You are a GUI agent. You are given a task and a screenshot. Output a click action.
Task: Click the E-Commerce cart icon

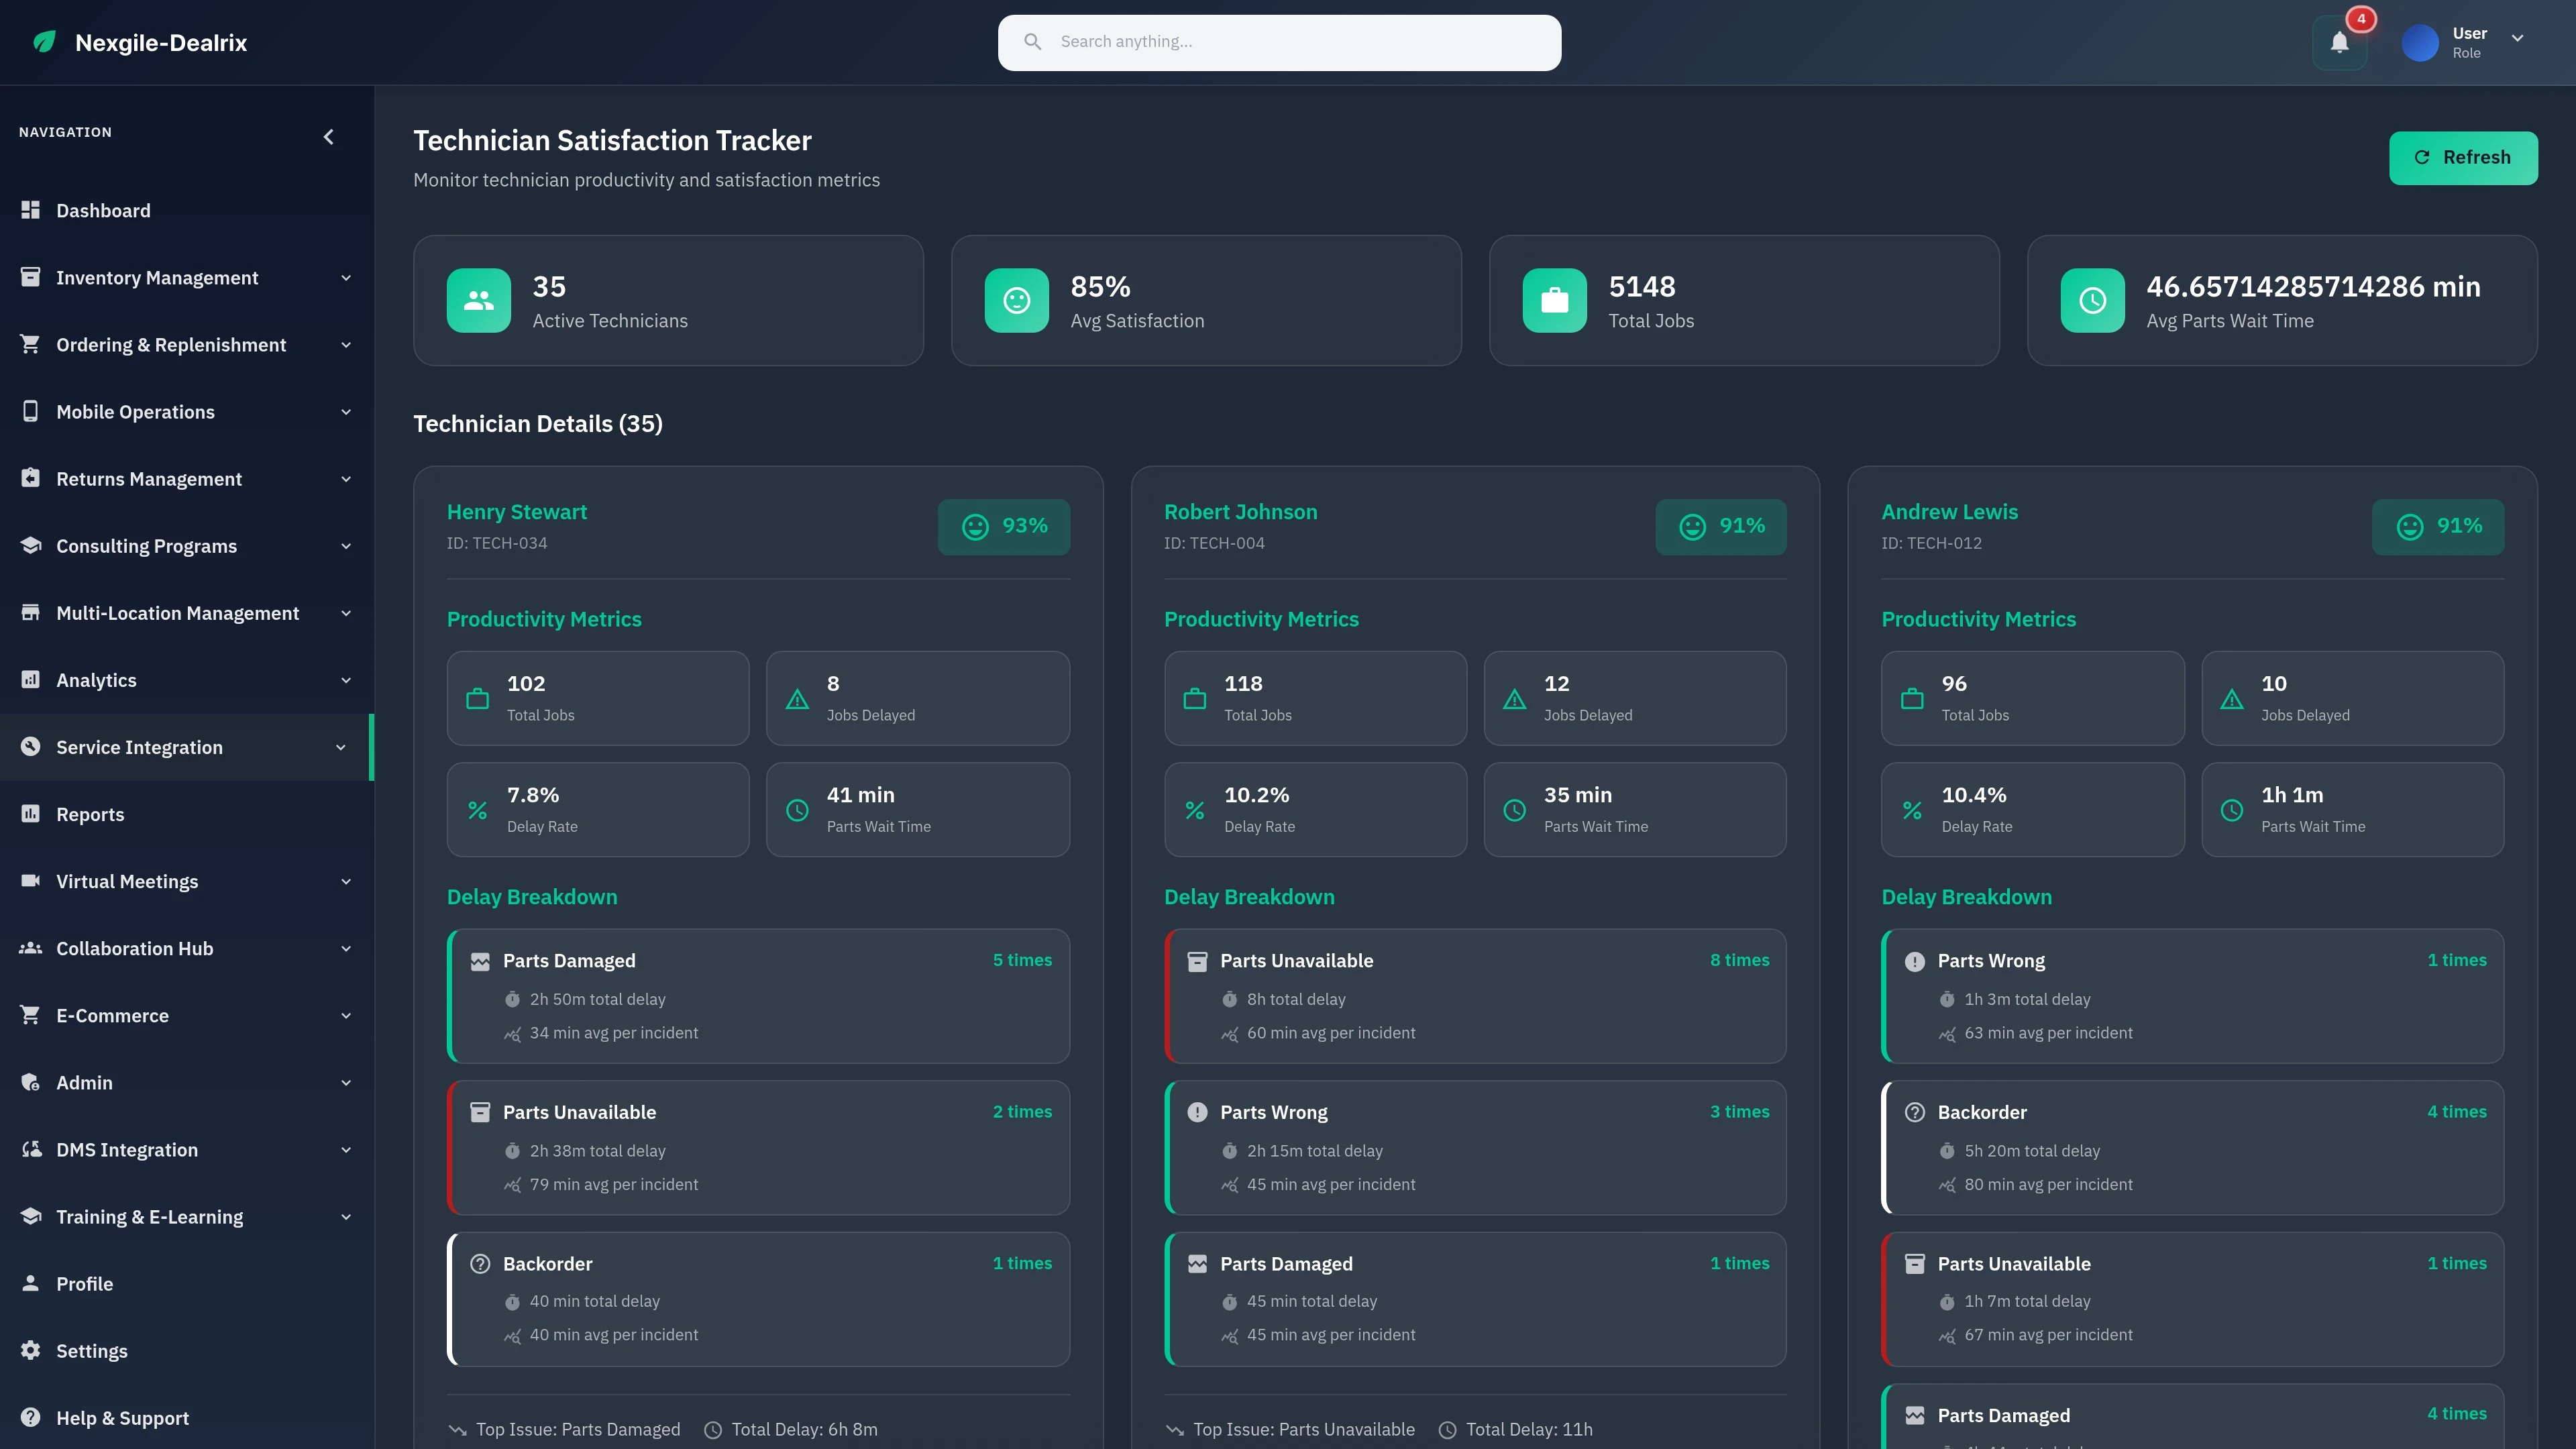30,1015
